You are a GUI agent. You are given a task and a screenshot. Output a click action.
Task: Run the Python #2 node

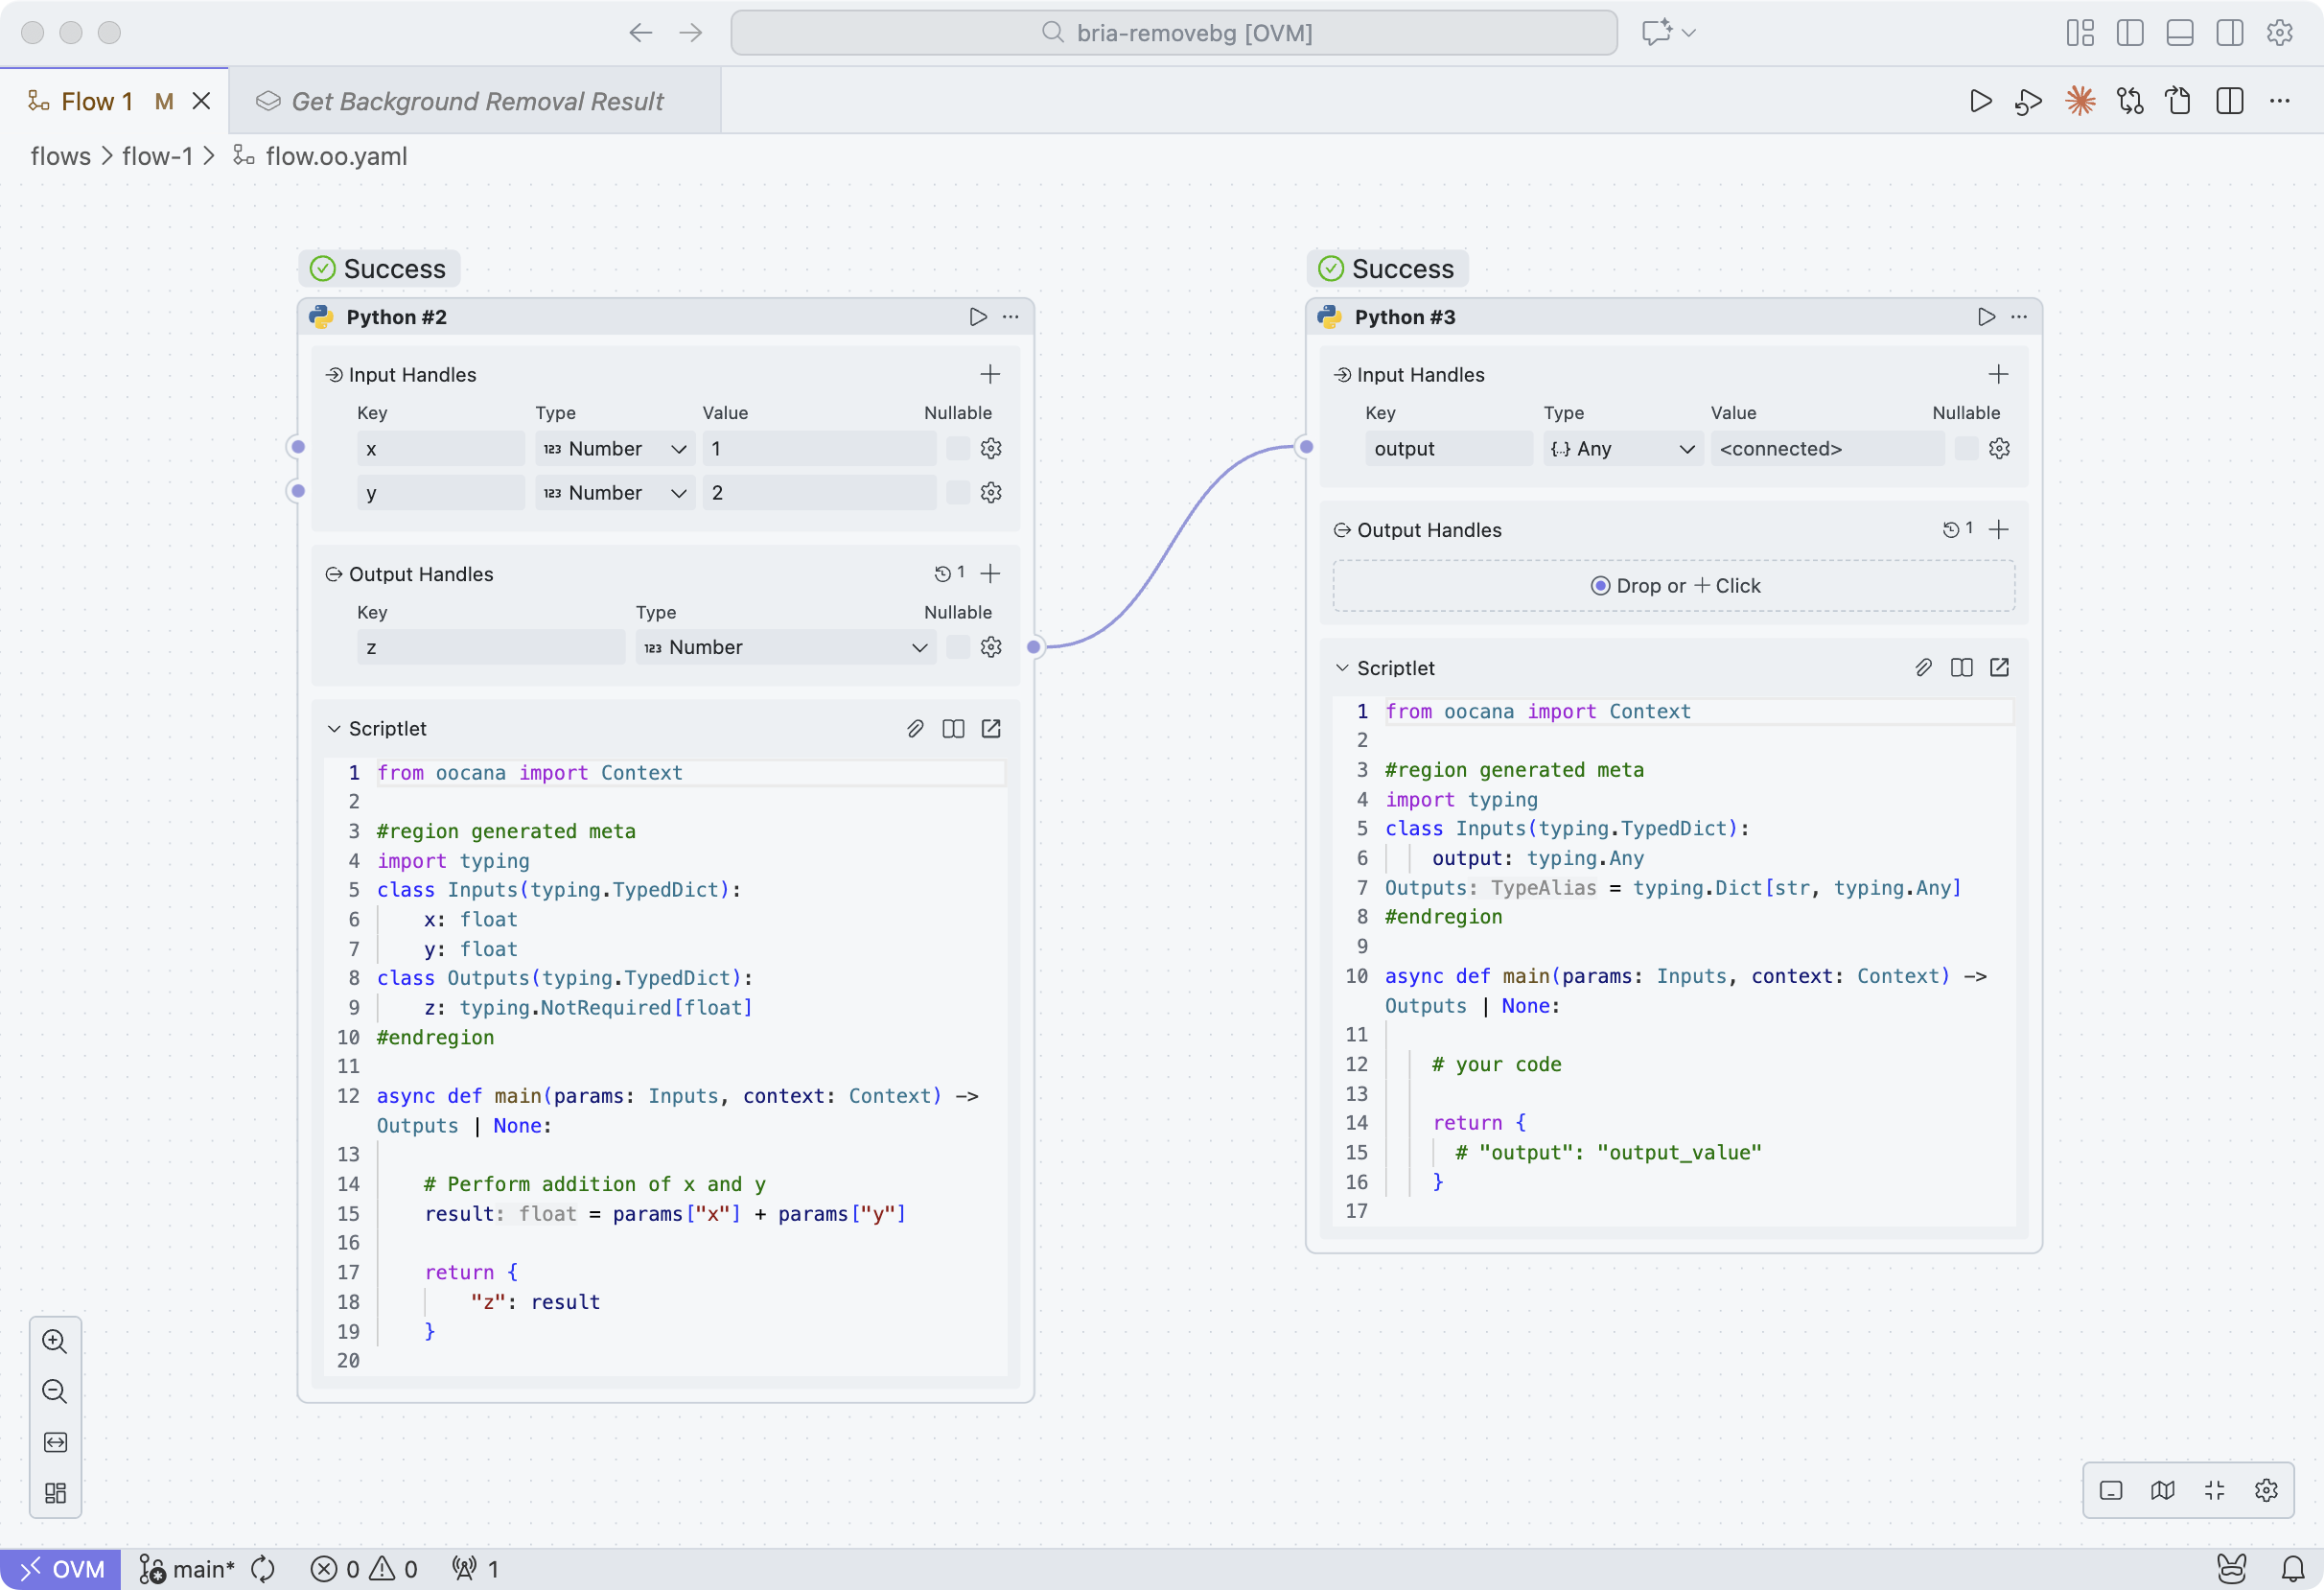[x=978, y=317]
